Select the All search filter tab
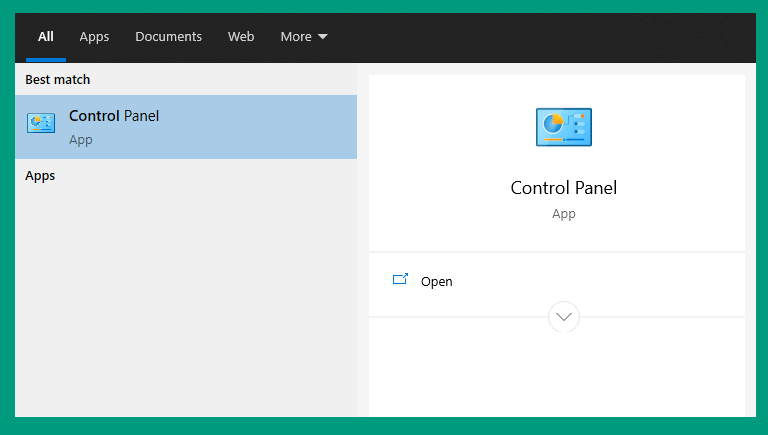Viewport: 768px width, 435px height. [x=46, y=37]
